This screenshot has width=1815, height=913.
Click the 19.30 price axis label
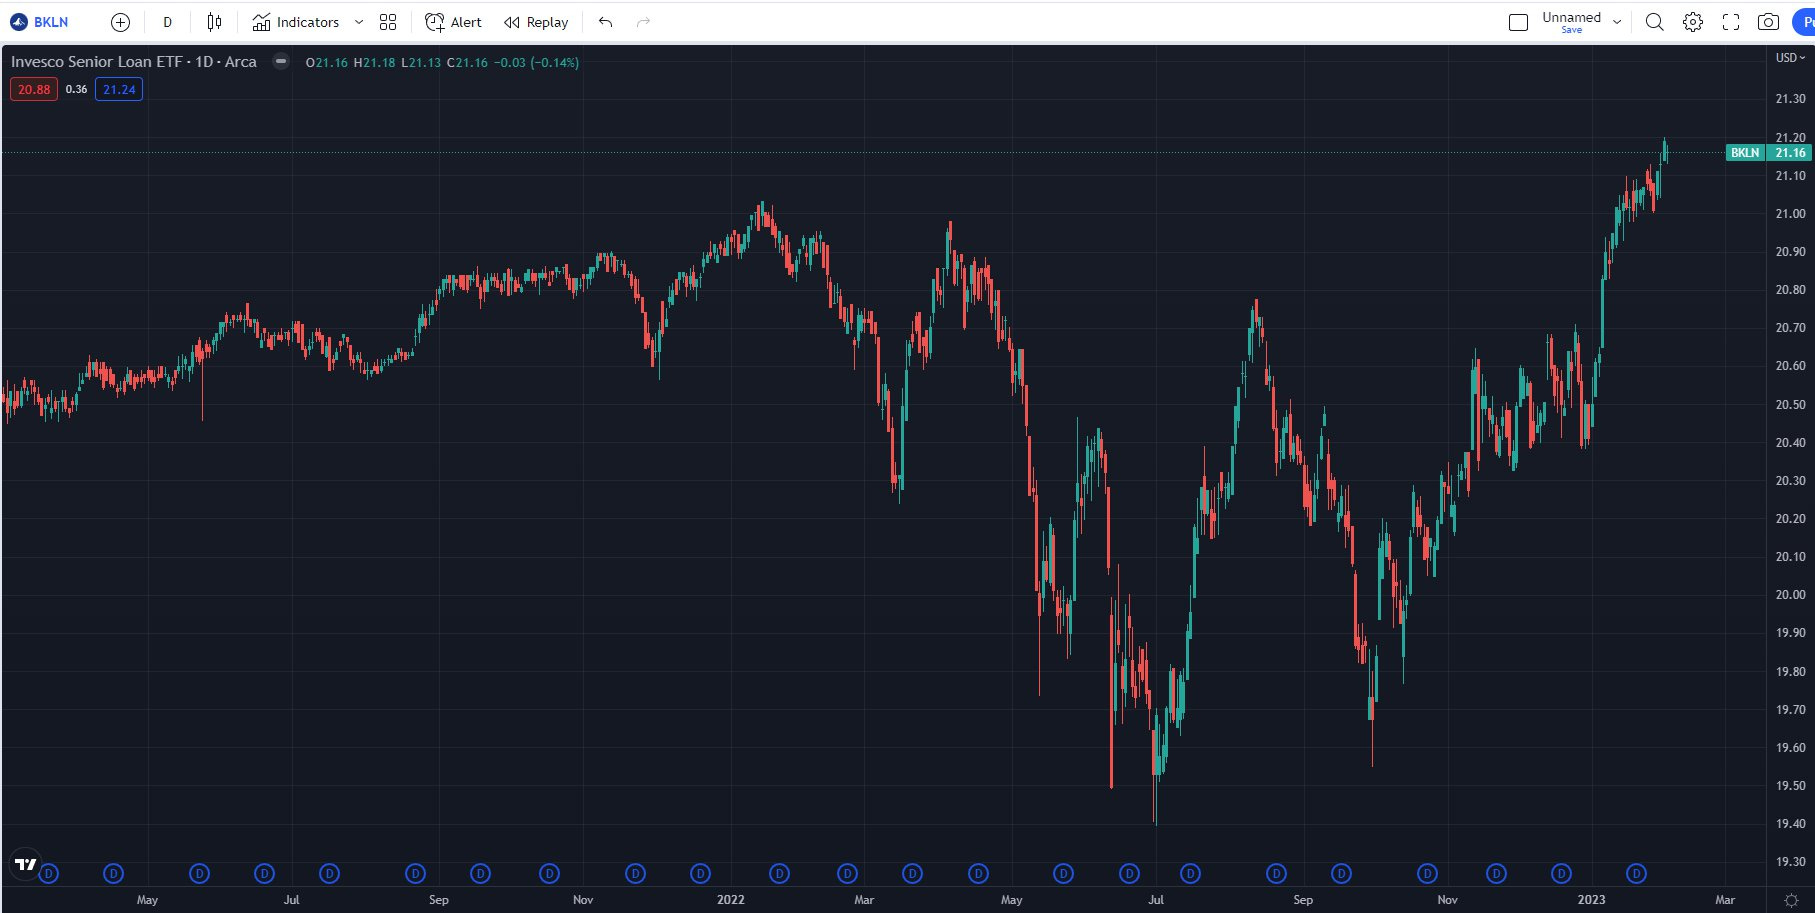(x=1790, y=862)
